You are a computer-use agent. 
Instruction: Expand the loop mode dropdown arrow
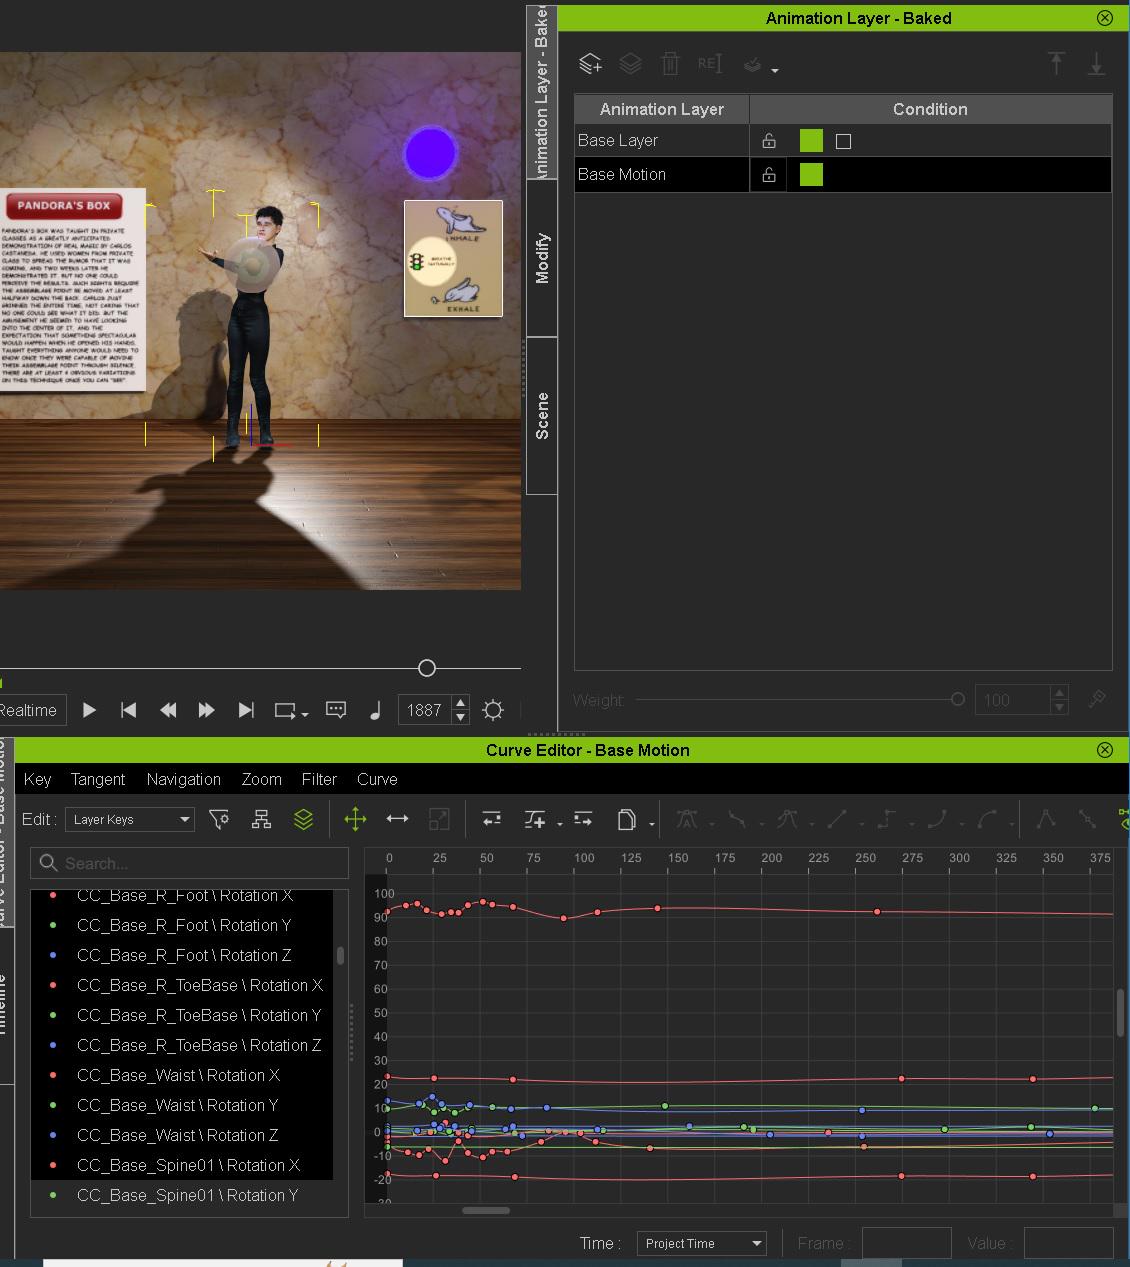[x=305, y=713]
